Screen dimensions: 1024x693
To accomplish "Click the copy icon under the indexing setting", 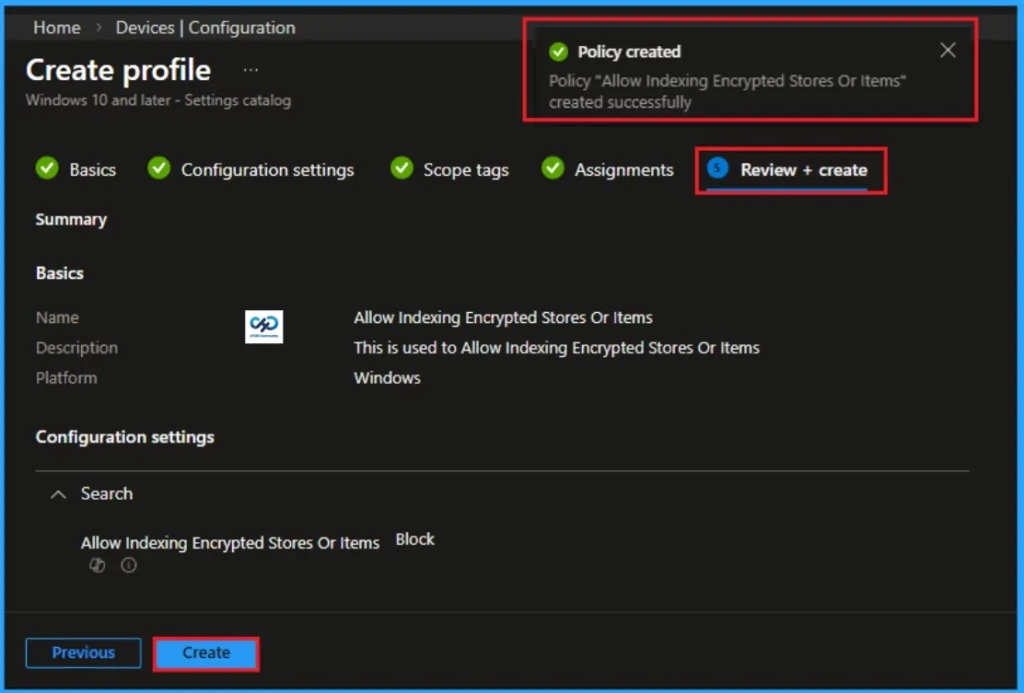I will (97, 565).
